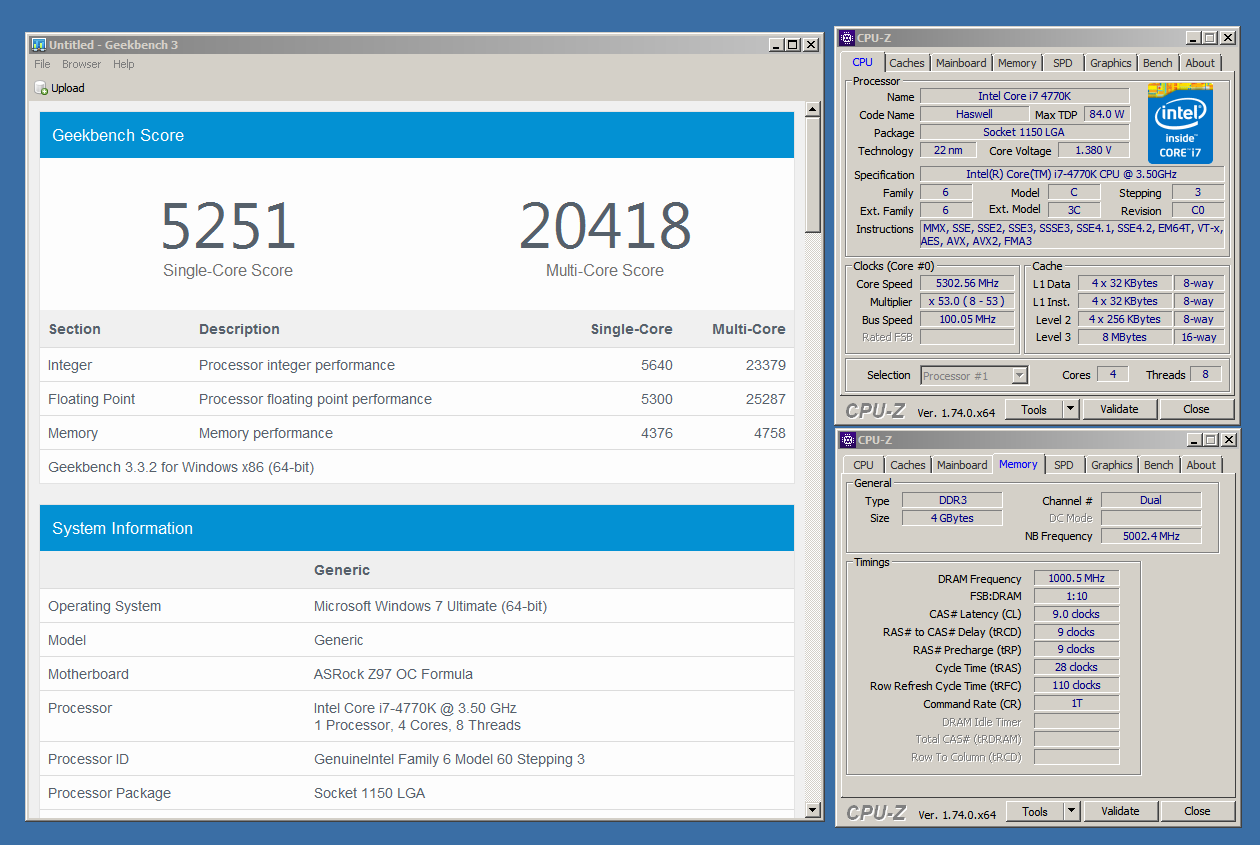
Task: Switch to Graphics tab in top CPU-Z
Action: click(1111, 63)
